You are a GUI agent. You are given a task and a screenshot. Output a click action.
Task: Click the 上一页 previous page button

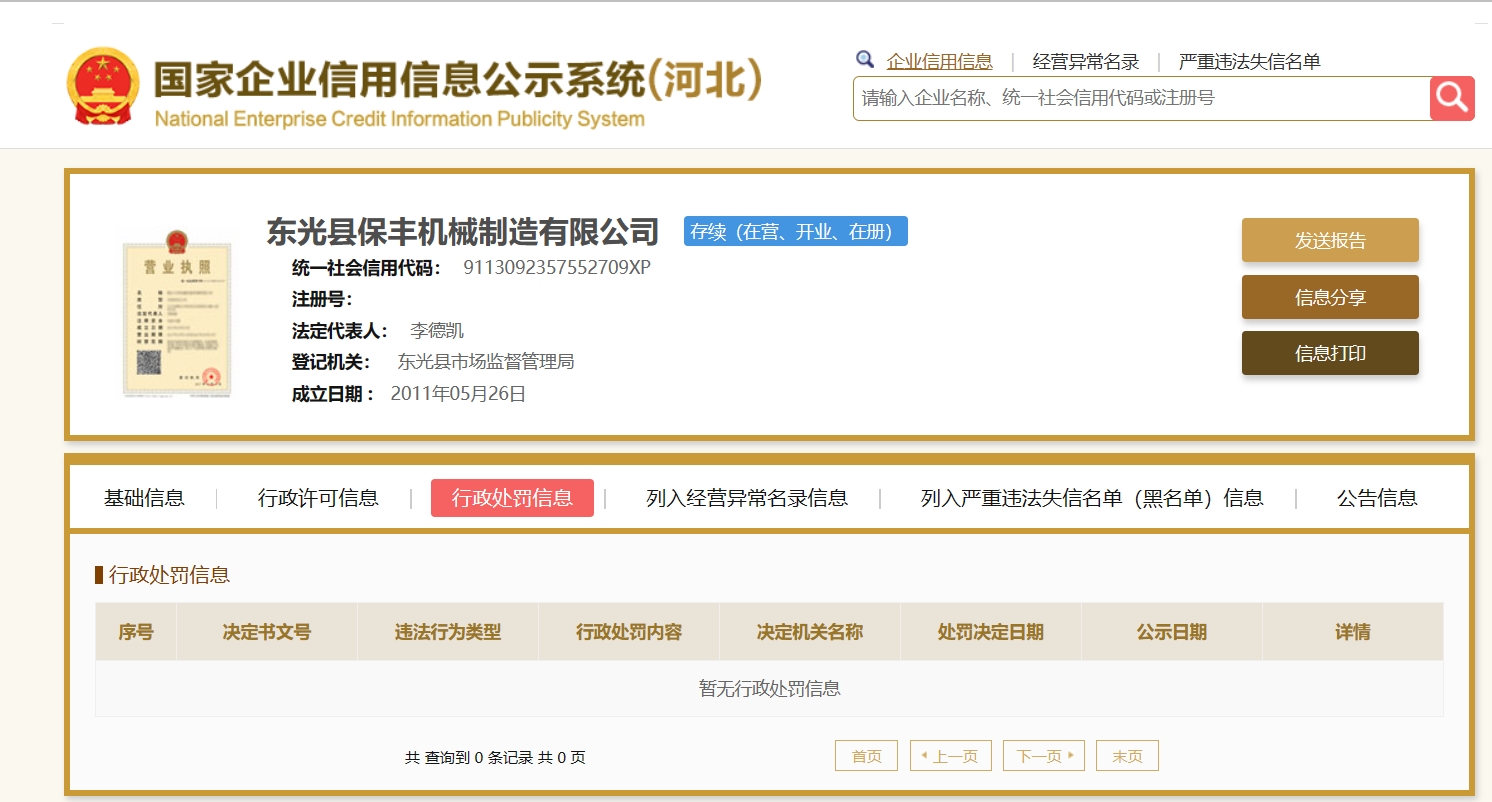[950, 756]
